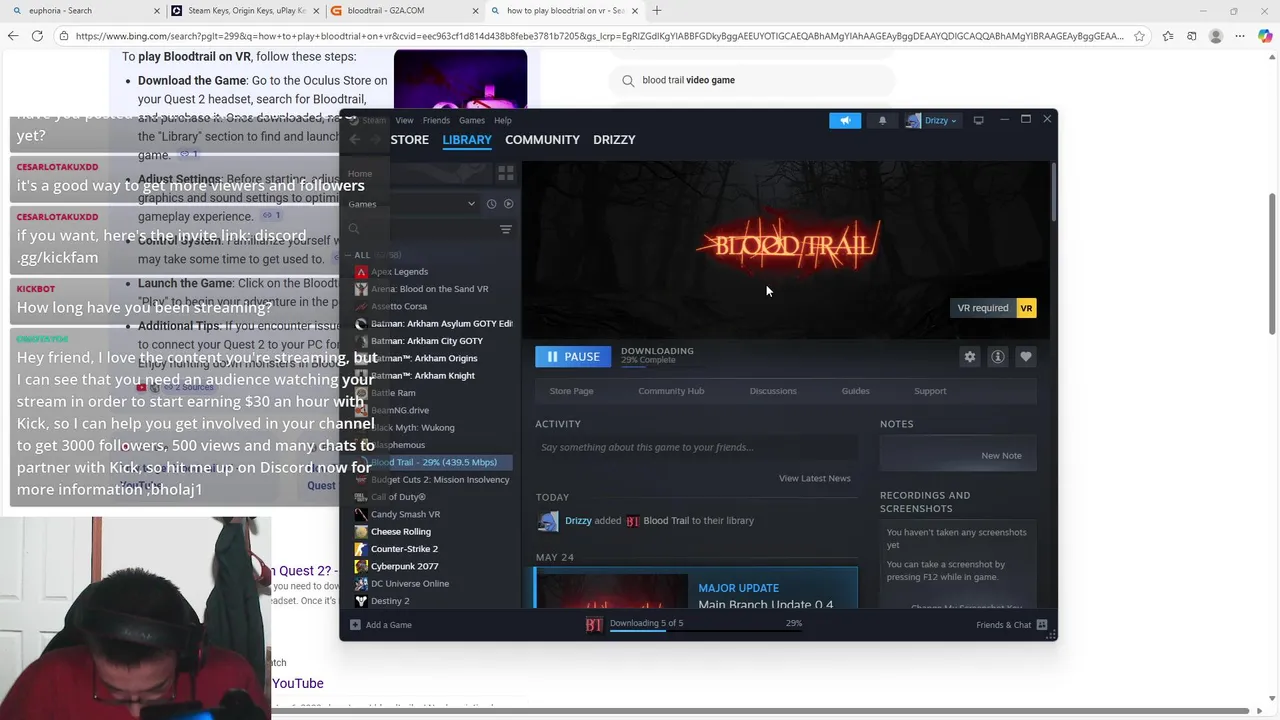Switch to bloodtrail - G2A.COM tab

pos(405,11)
